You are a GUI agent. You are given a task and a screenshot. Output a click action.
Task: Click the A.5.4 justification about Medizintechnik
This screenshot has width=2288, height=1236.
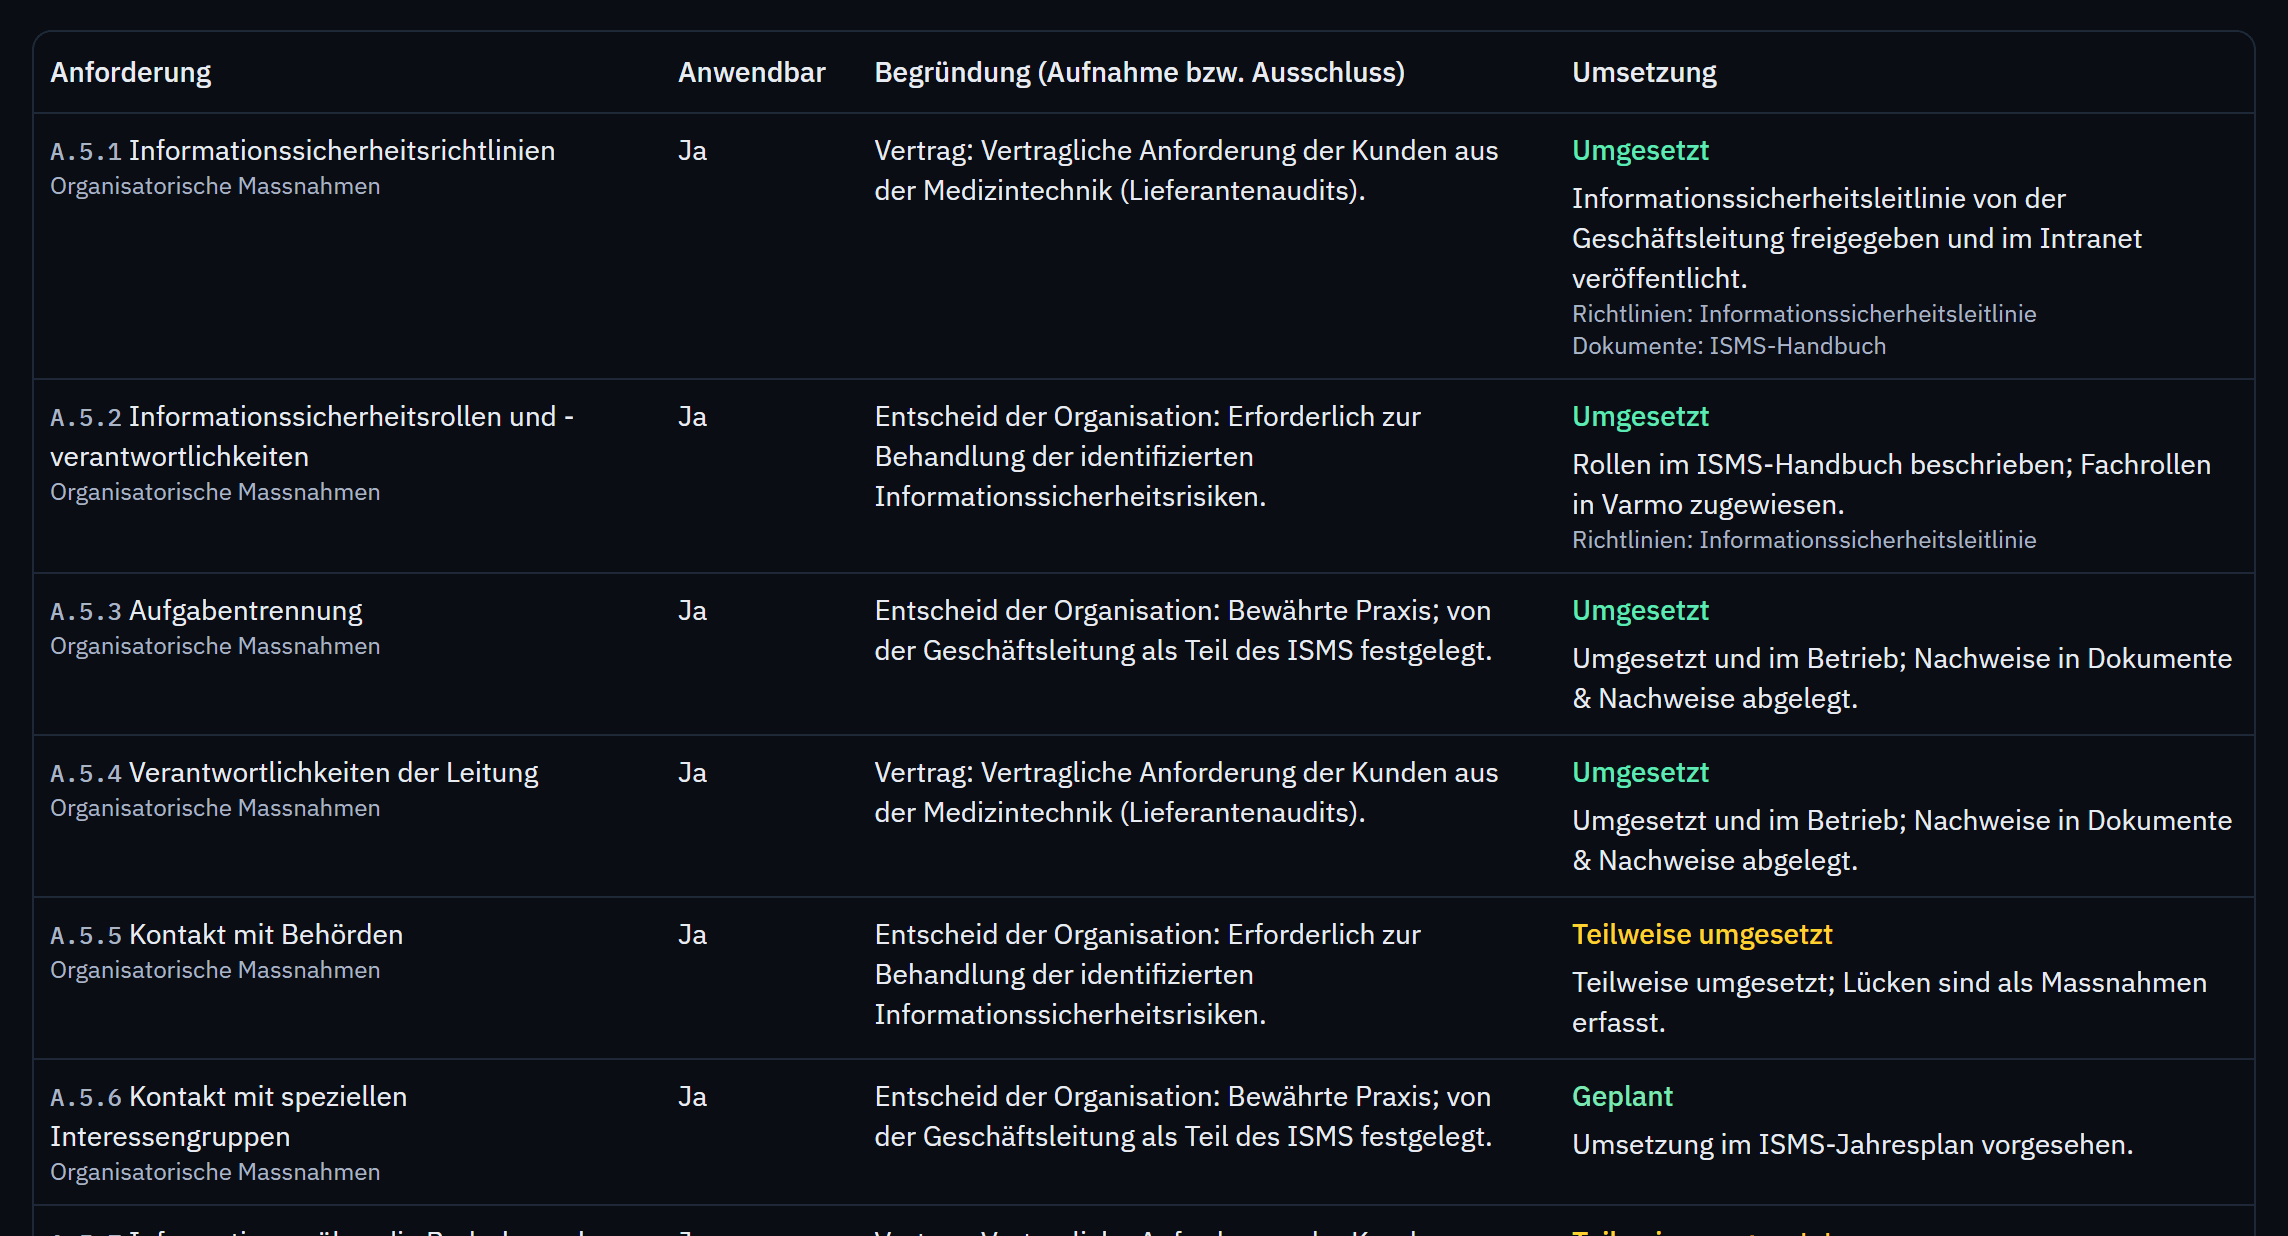pyautogui.click(x=1186, y=793)
